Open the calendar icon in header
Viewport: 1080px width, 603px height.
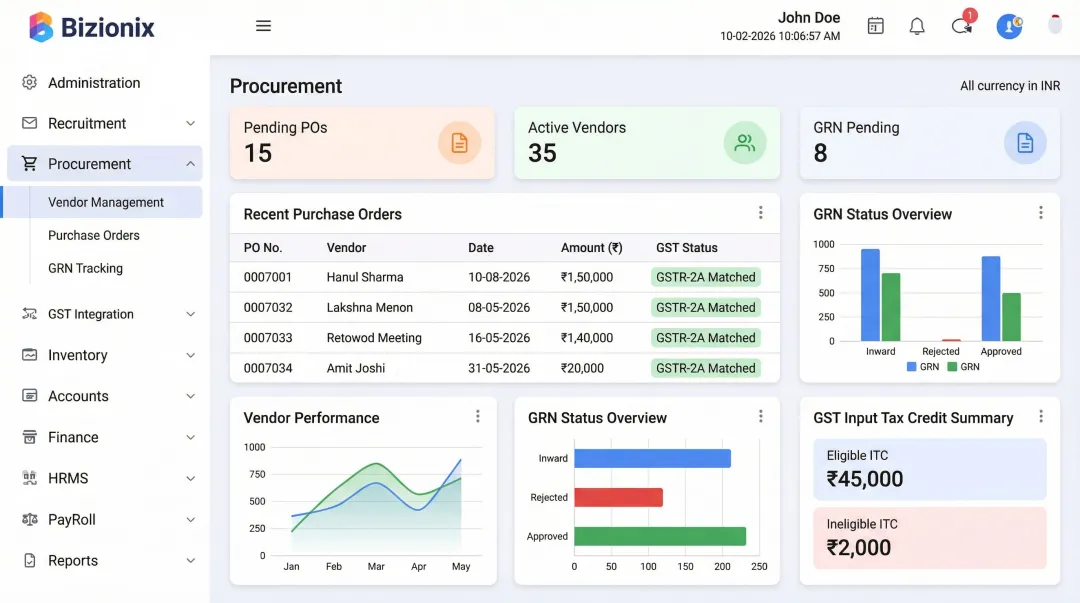(875, 26)
